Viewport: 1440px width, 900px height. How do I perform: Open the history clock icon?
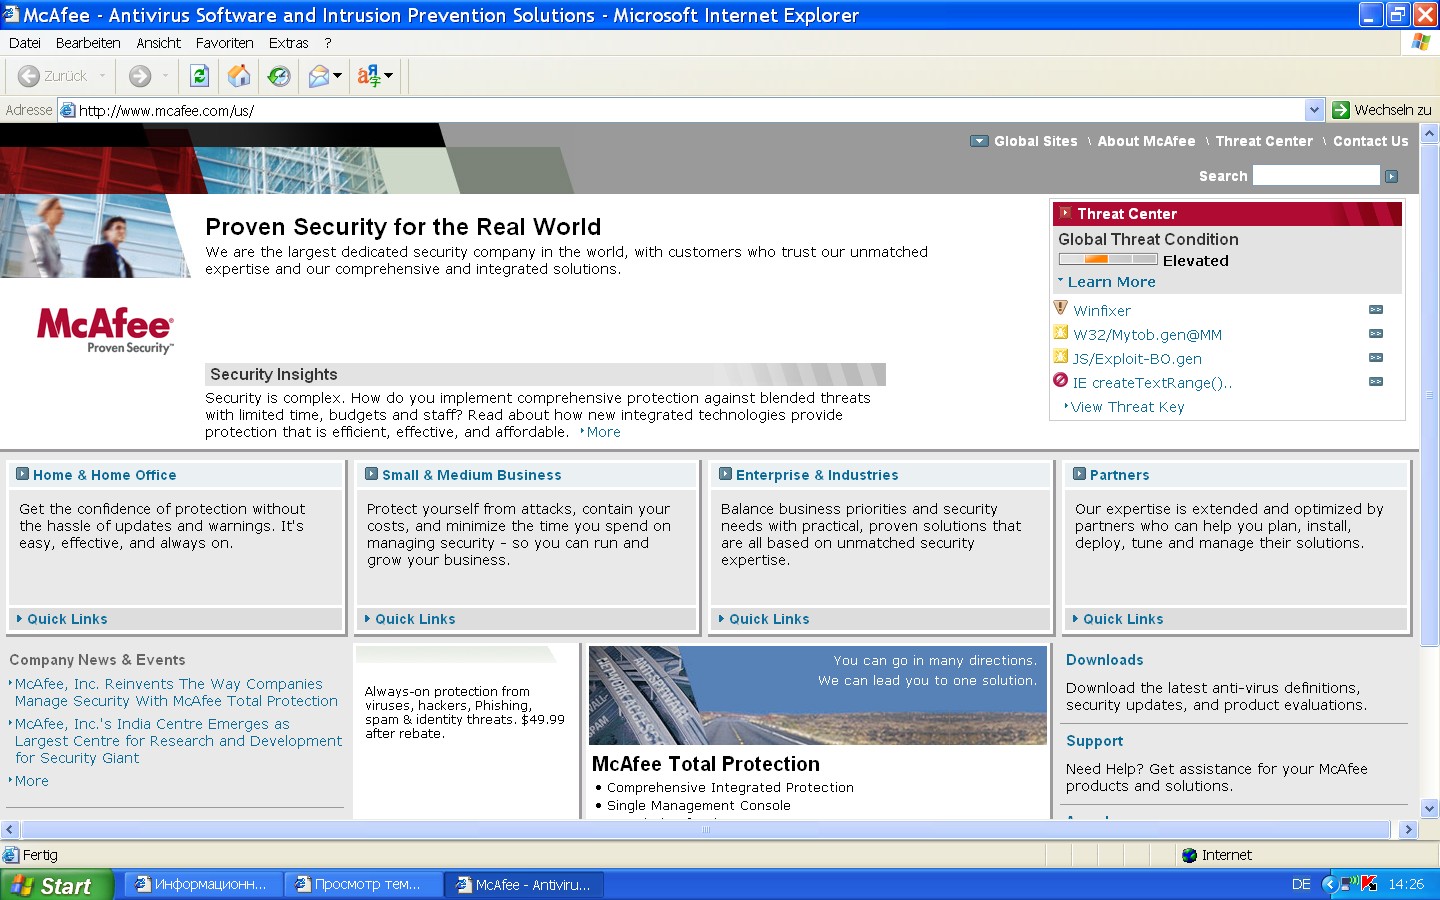pyautogui.click(x=279, y=76)
